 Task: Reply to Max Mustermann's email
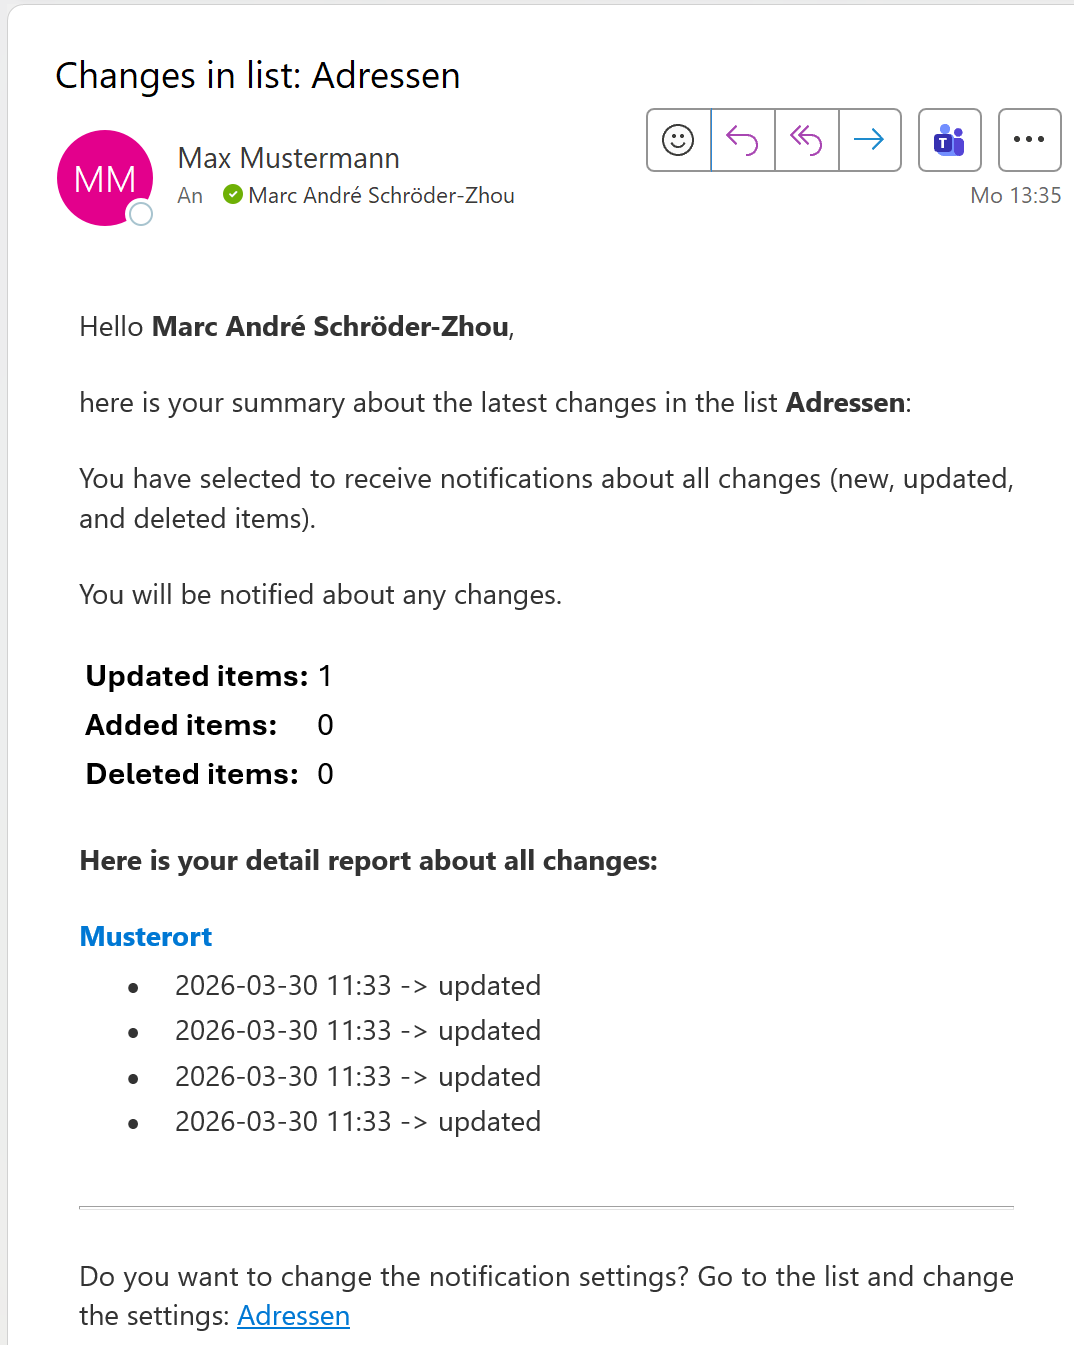pos(742,140)
